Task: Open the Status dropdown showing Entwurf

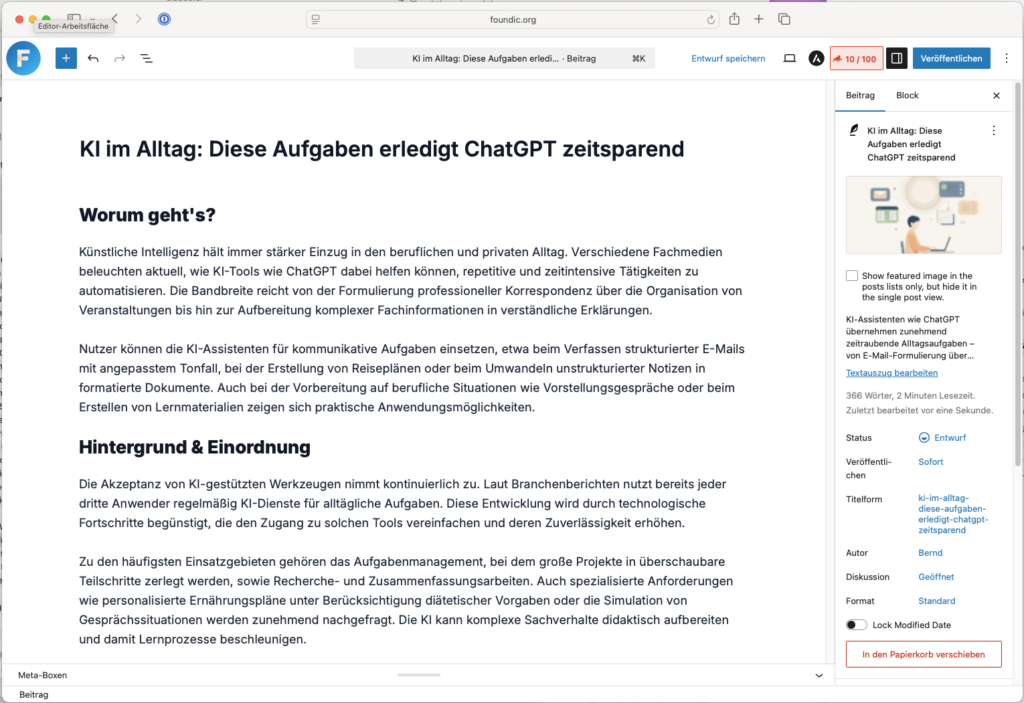Action: click(947, 438)
